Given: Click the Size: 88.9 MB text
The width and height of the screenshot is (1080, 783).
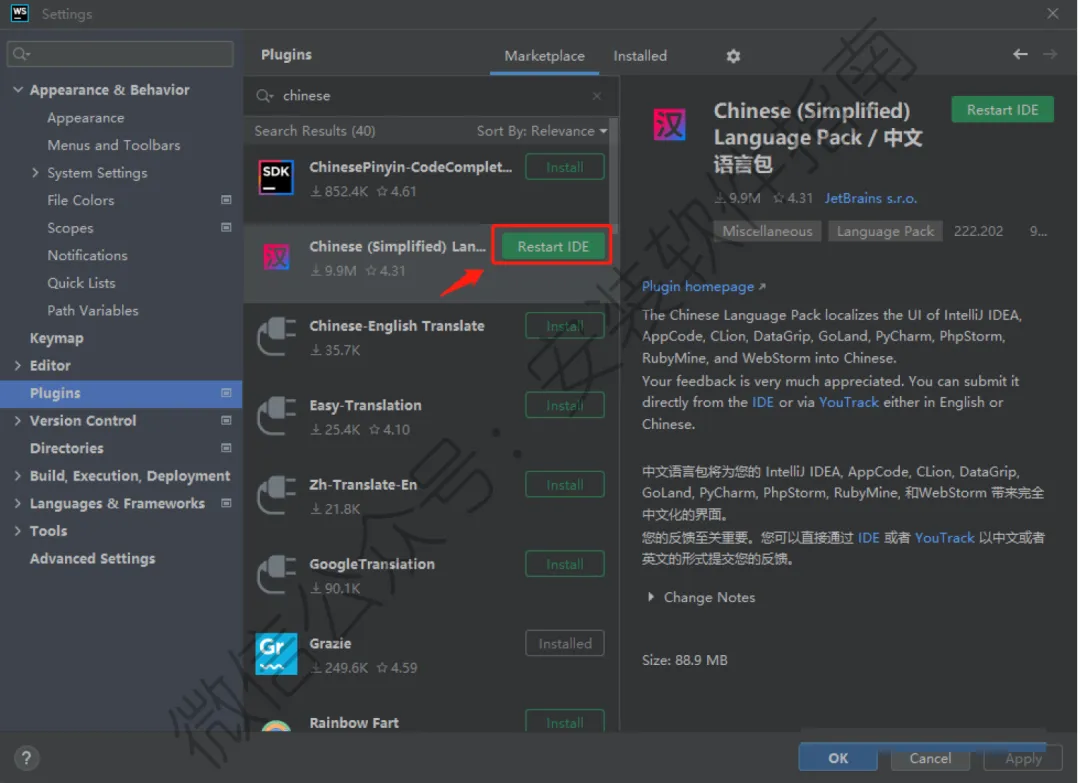Looking at the screenshot, I should pos(685,660).
